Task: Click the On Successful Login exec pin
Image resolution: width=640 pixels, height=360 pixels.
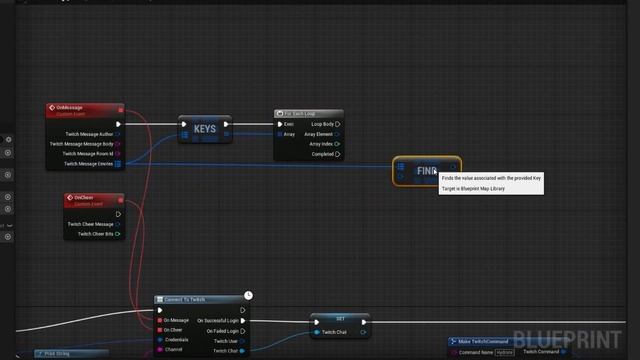Action: point(242,320)
